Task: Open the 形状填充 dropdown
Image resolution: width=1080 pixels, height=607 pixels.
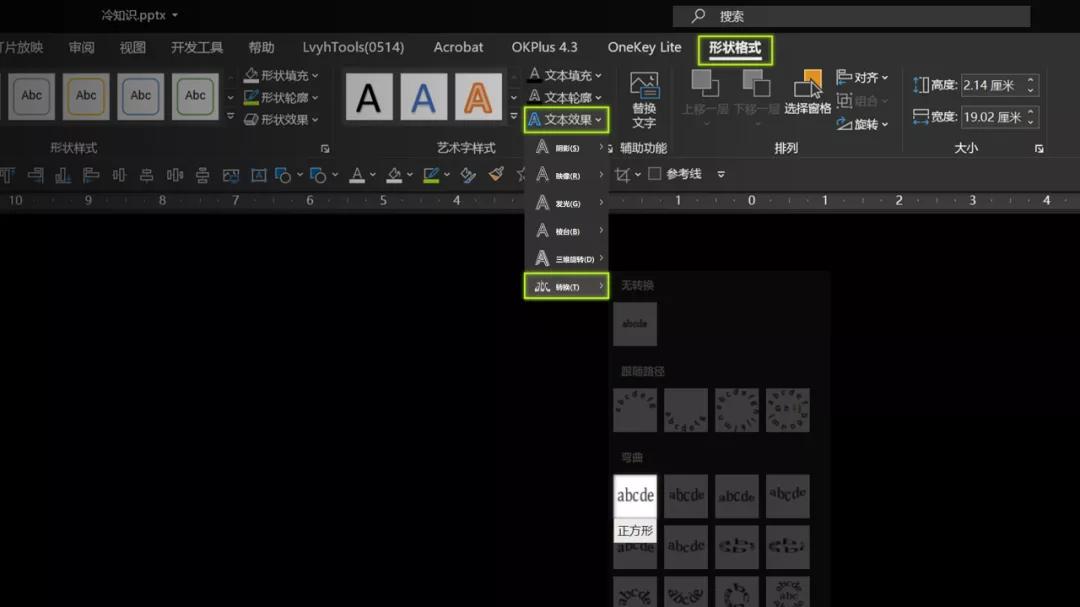Action: (282, 75)
